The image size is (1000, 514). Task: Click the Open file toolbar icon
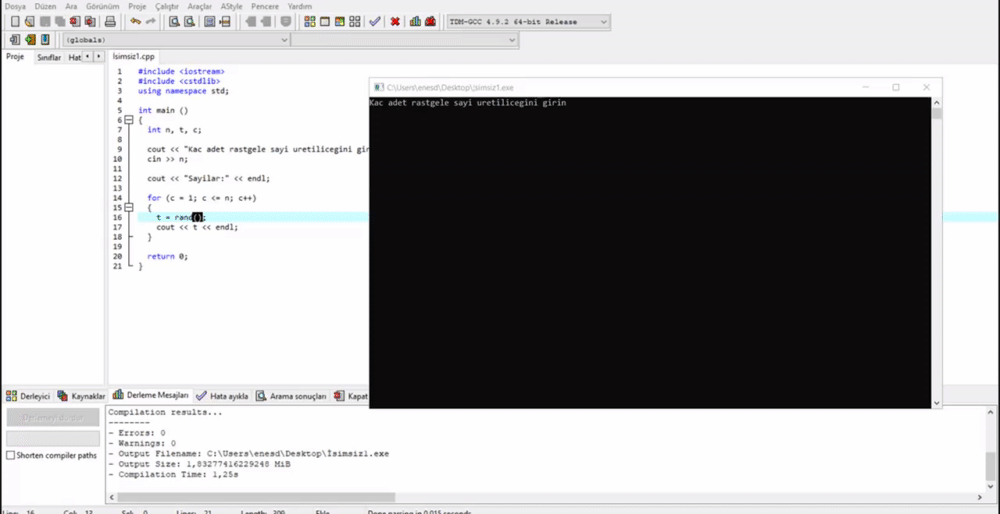click(x=30, y=22)
